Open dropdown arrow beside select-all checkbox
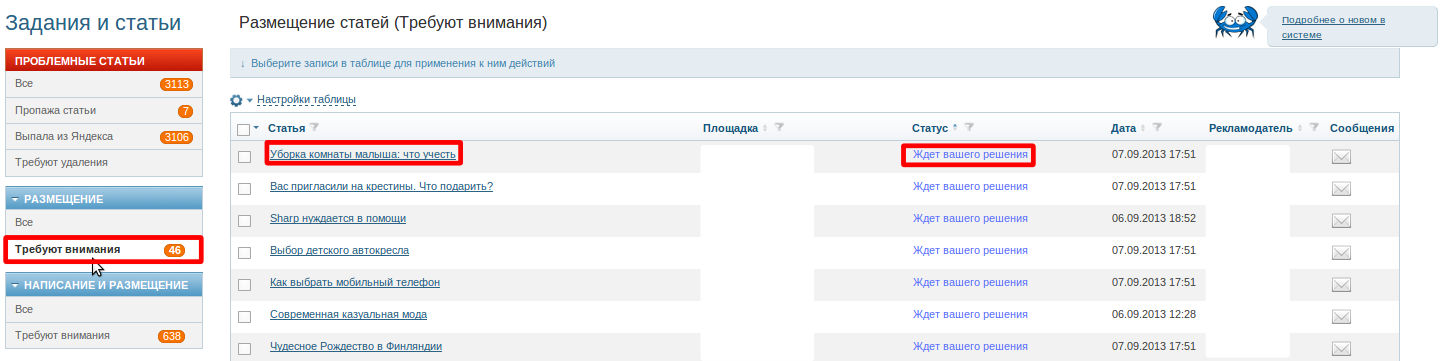The image size is (1441, 361). coord(256,128)
